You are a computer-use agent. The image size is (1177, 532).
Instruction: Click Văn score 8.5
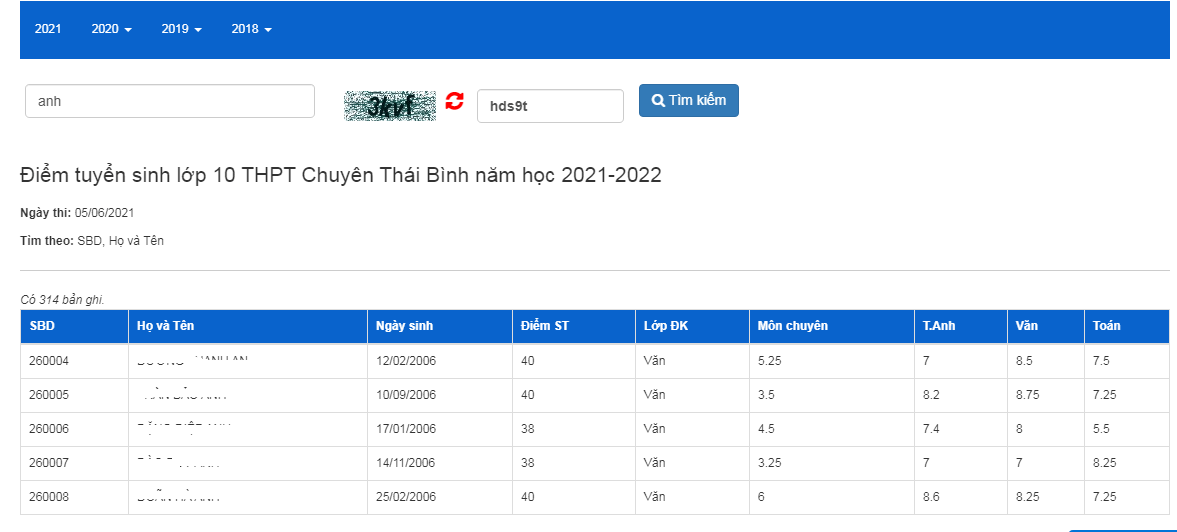(x=1024, y=361)
